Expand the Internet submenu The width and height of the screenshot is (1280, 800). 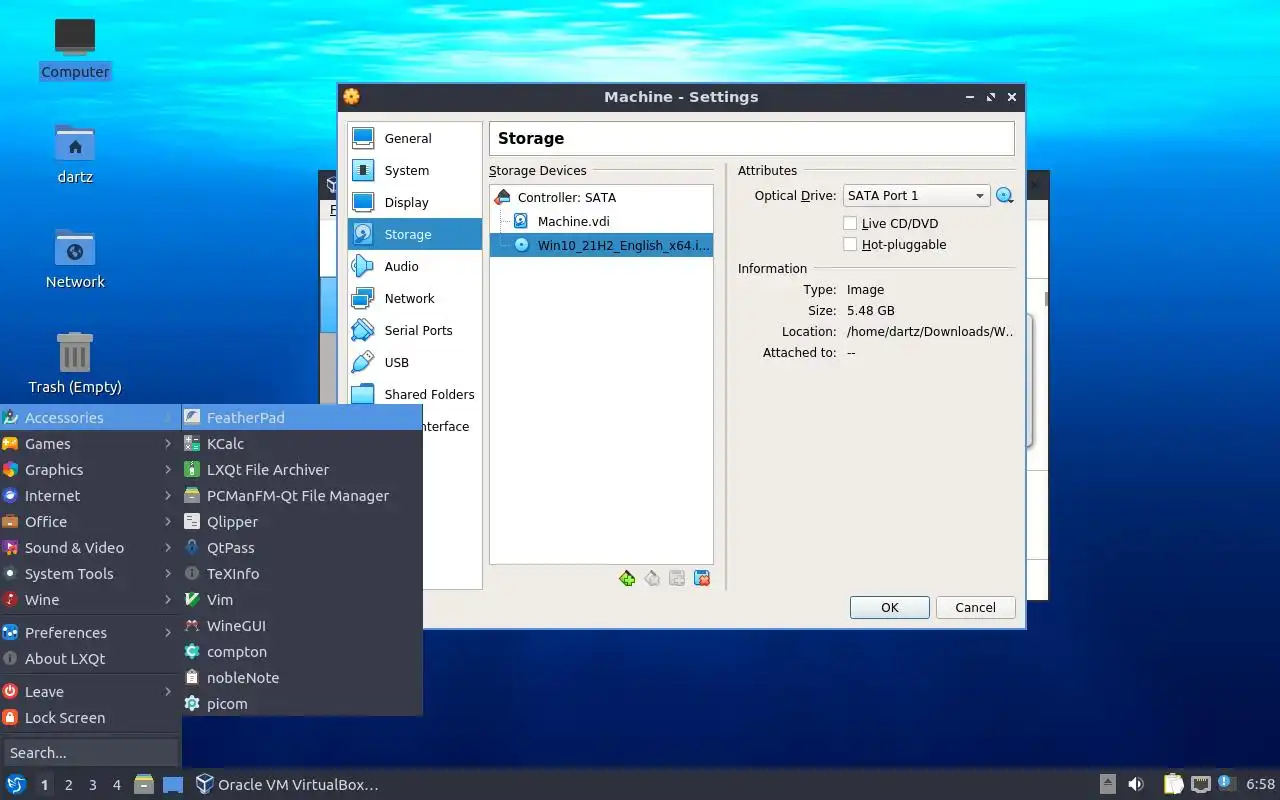coord(90,495)
